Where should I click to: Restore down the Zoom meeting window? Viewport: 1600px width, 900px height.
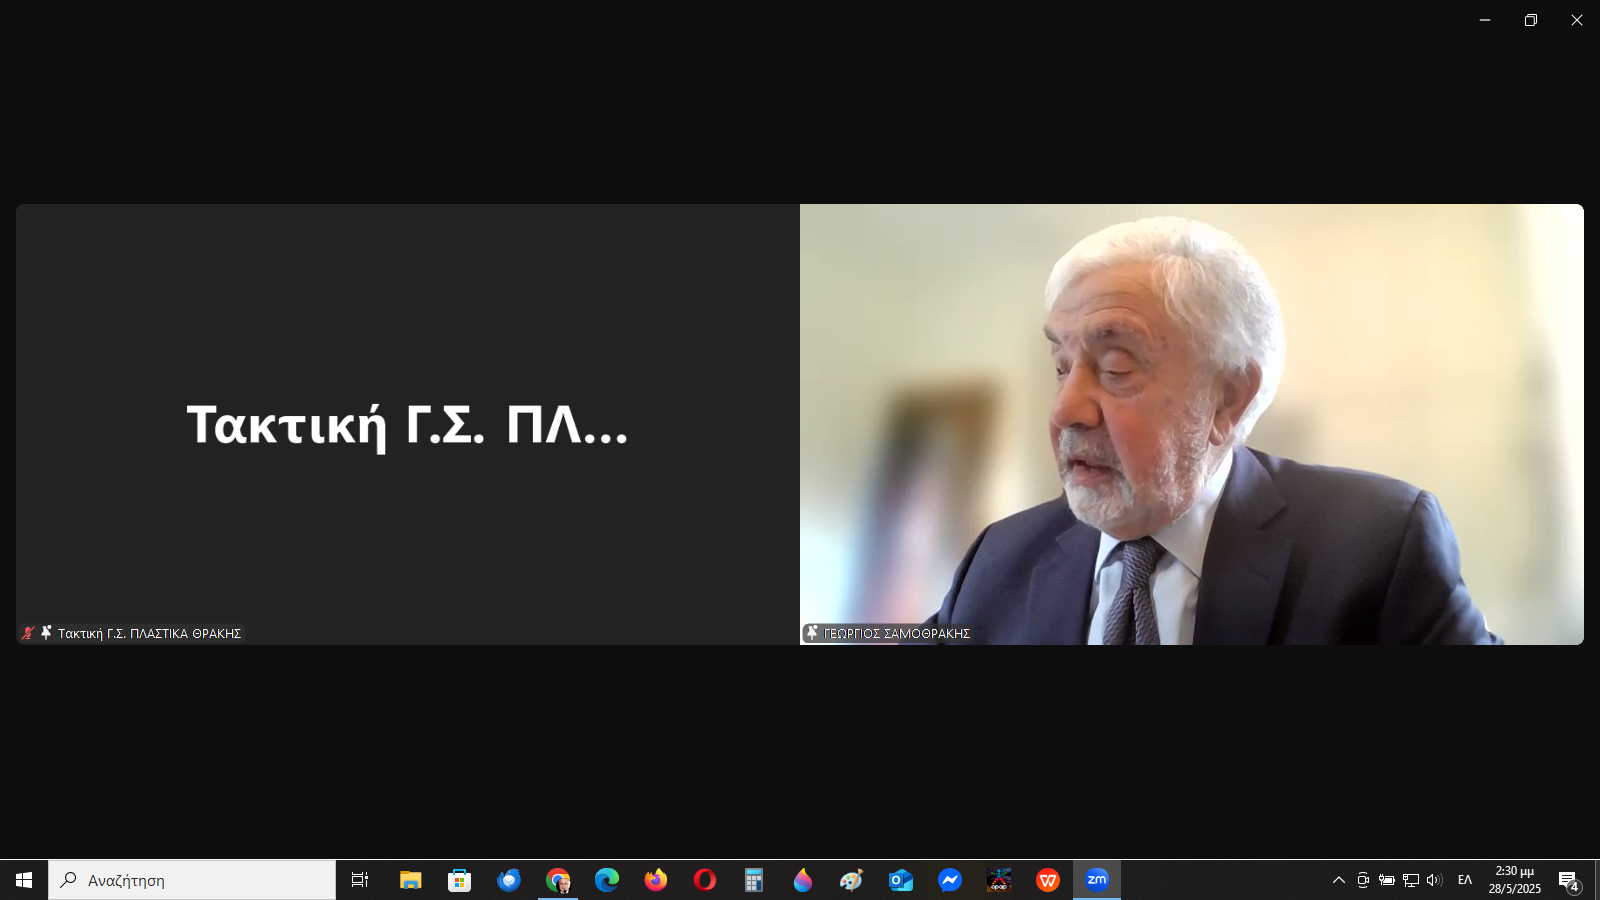pyautogui.click(x=1531, y=20)
